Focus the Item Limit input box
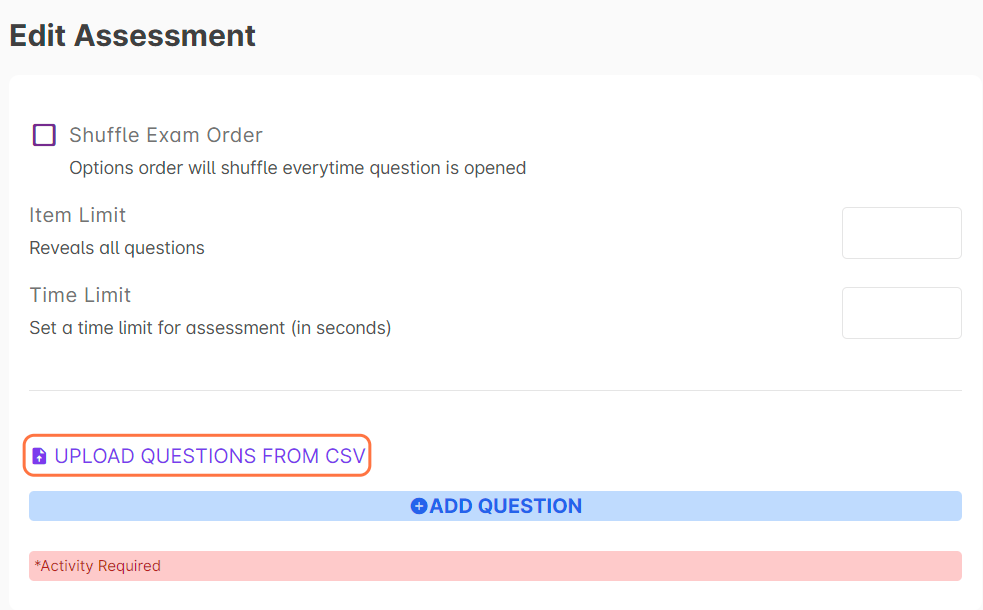The height and width of the screenshot is (610, 983). coord(901,233)
